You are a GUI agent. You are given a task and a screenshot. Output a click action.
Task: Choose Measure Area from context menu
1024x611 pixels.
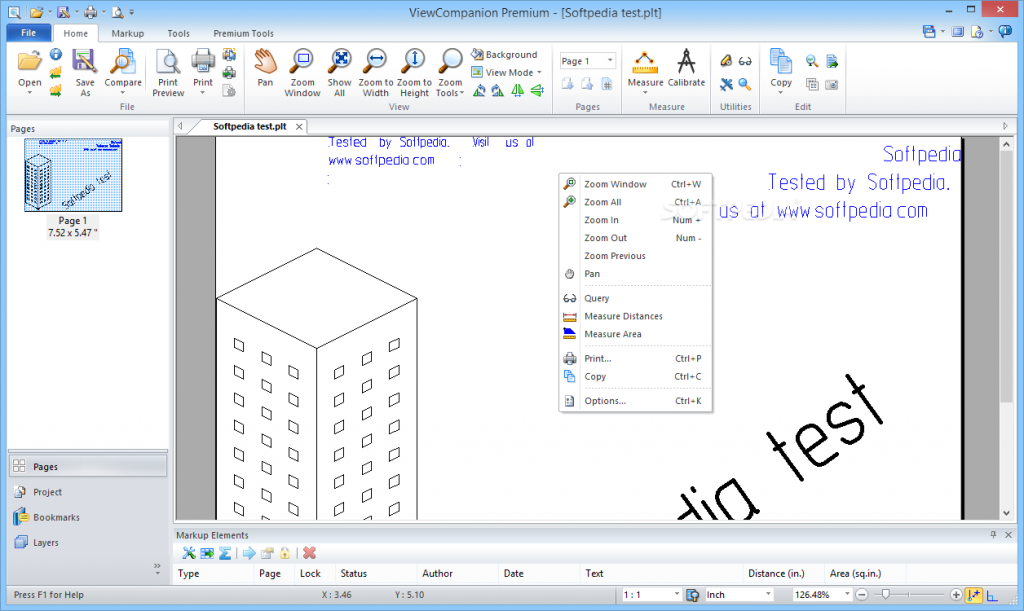click(x=612, y=334)
